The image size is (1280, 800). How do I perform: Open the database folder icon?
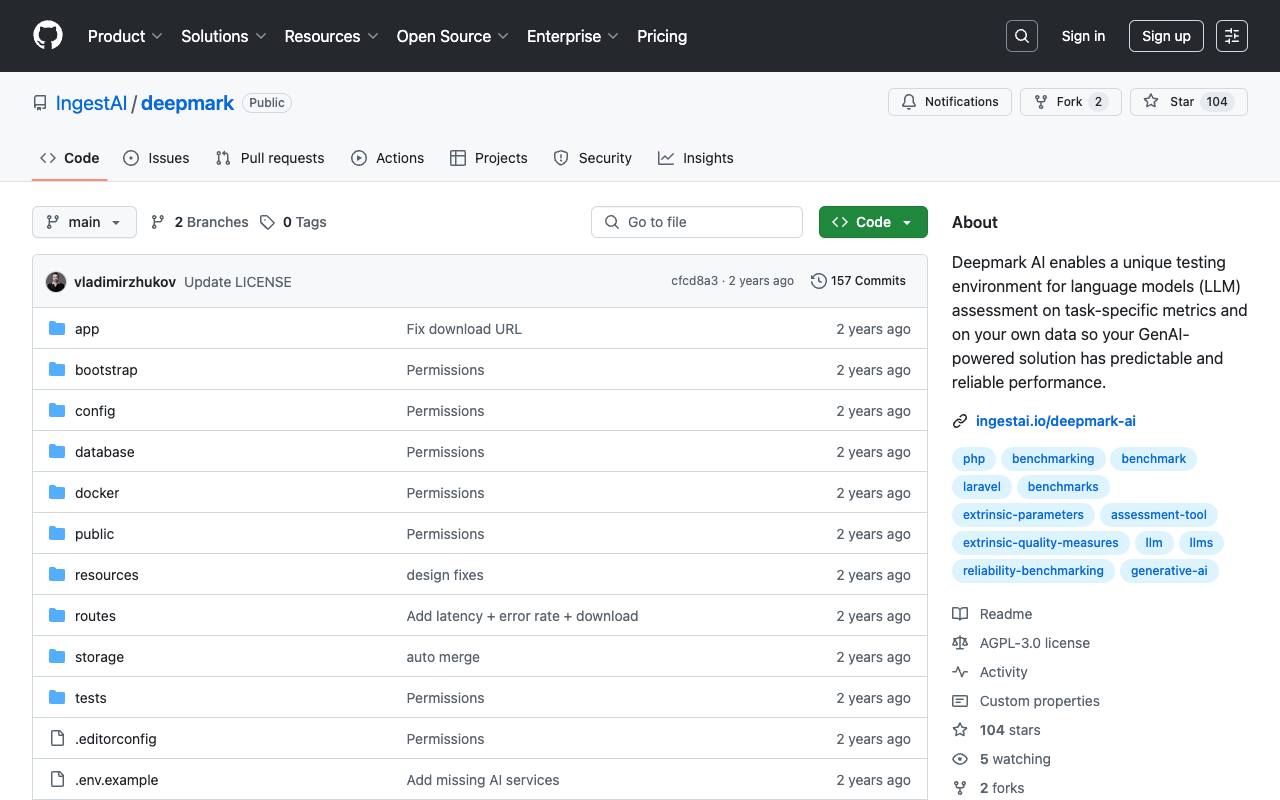point(57,452)
